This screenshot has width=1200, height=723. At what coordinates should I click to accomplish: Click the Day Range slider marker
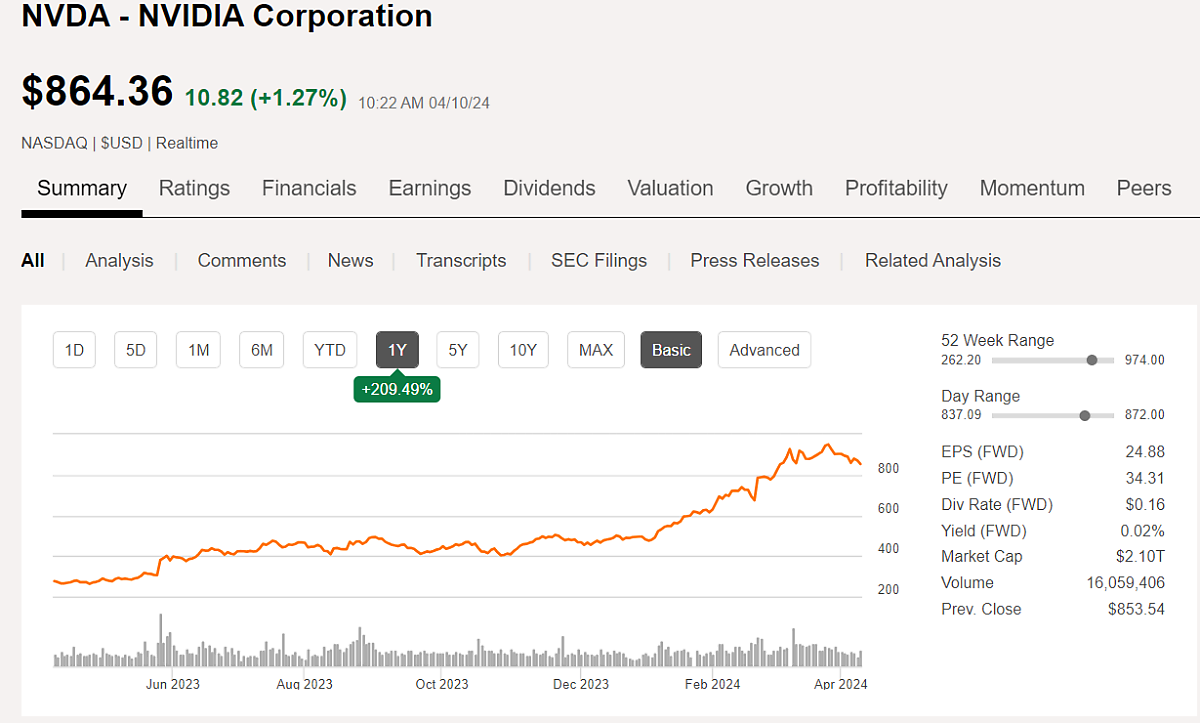point(1085,415)
